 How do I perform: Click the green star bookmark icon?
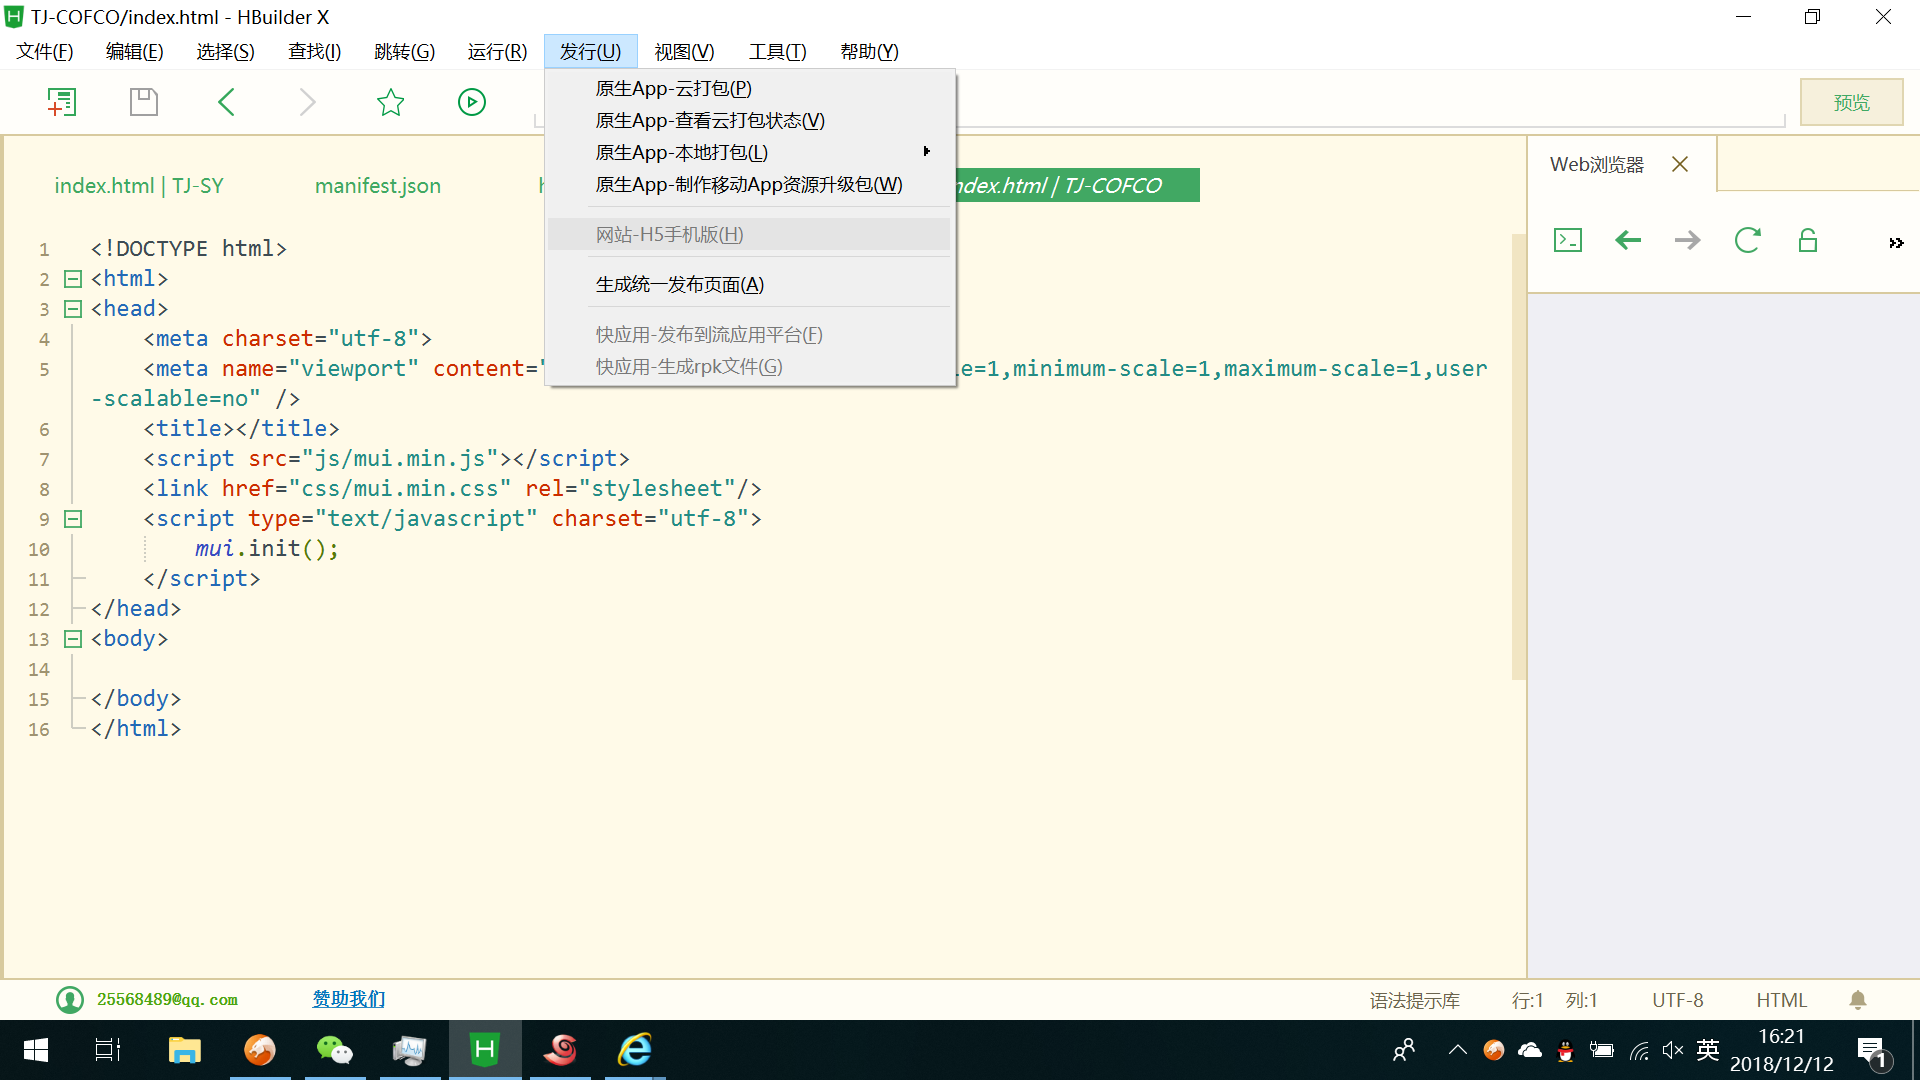(390, 102)
